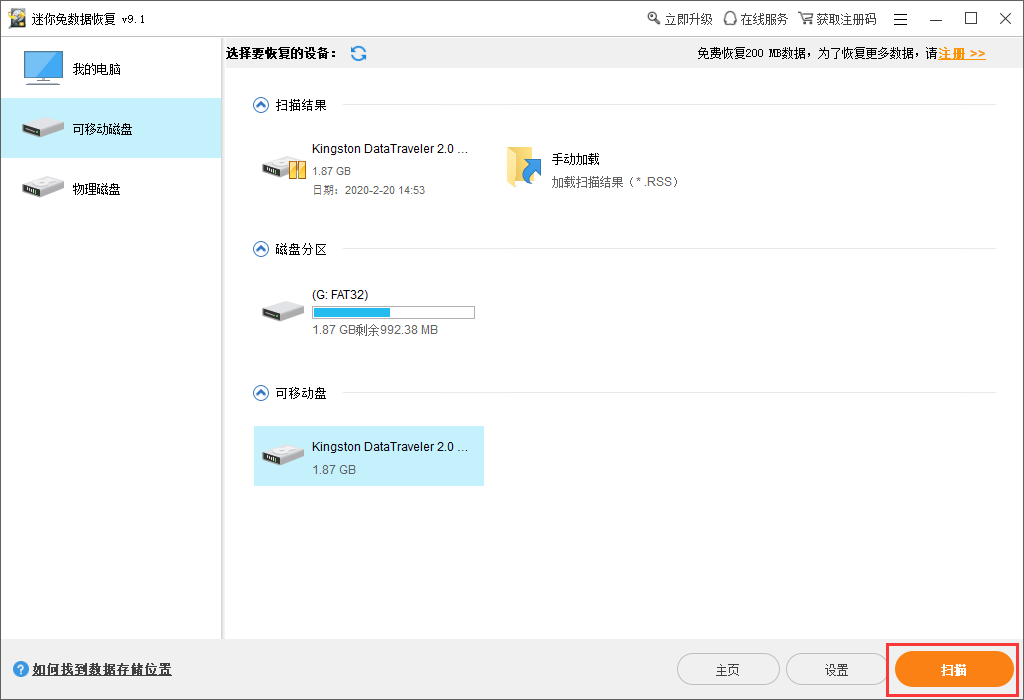Collapse the 可移动盘 section
The height and width of the screenshot is (700, 1024).
[261, 393]
